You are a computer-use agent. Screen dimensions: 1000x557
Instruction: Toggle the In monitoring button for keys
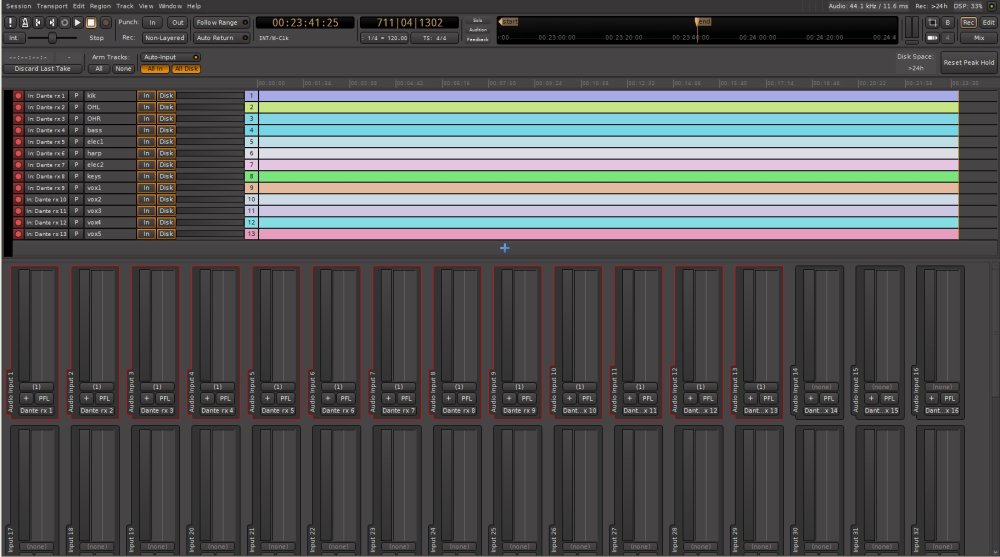146,176
